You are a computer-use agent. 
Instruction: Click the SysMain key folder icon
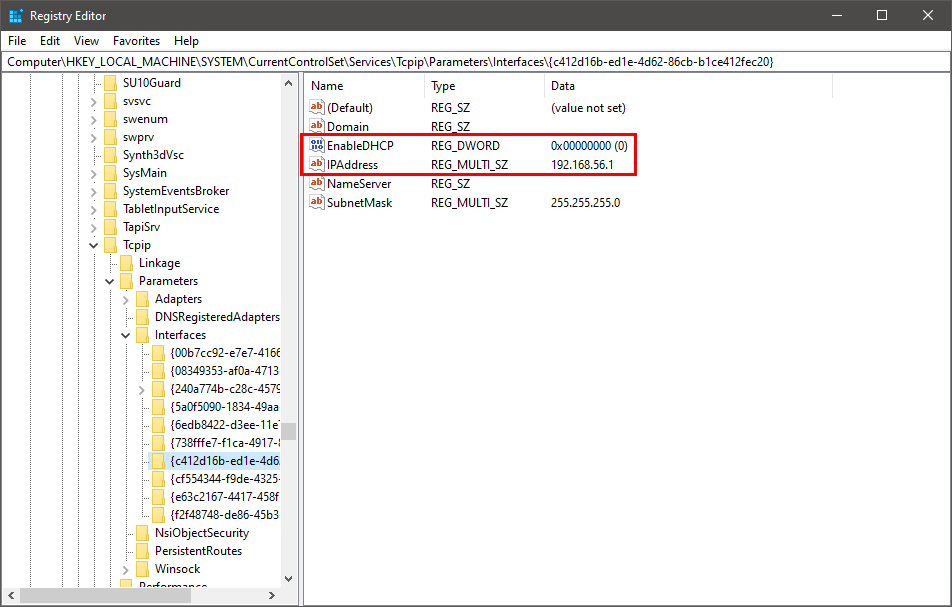click(x=110, y=172)
